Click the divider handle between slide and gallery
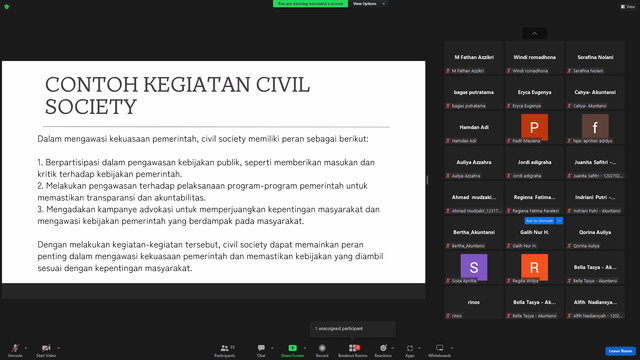640x360 pixels. pos(427,180)
